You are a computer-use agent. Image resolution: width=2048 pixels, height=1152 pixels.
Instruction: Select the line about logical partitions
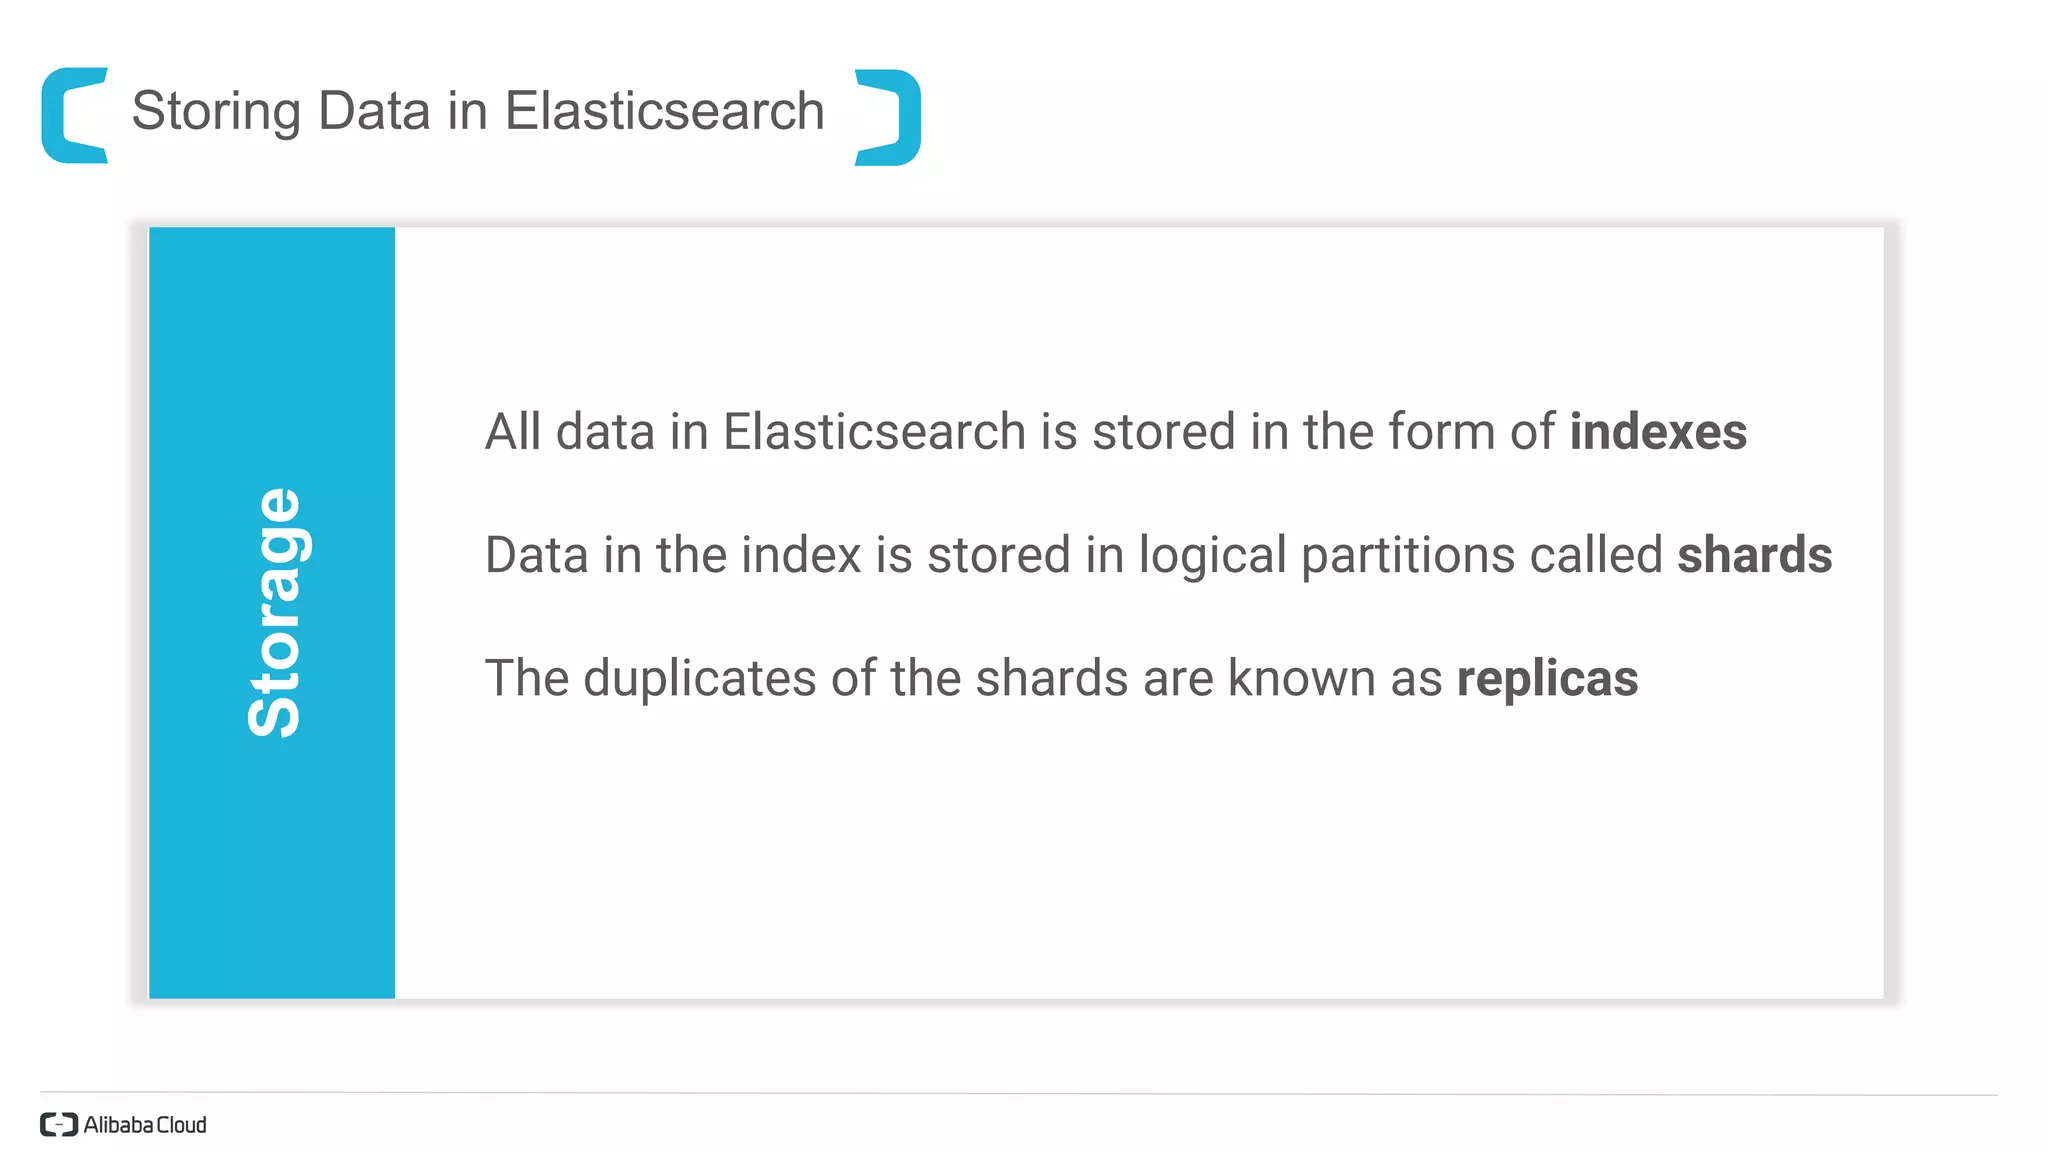pyautogui.click(x=1159, y=556)
